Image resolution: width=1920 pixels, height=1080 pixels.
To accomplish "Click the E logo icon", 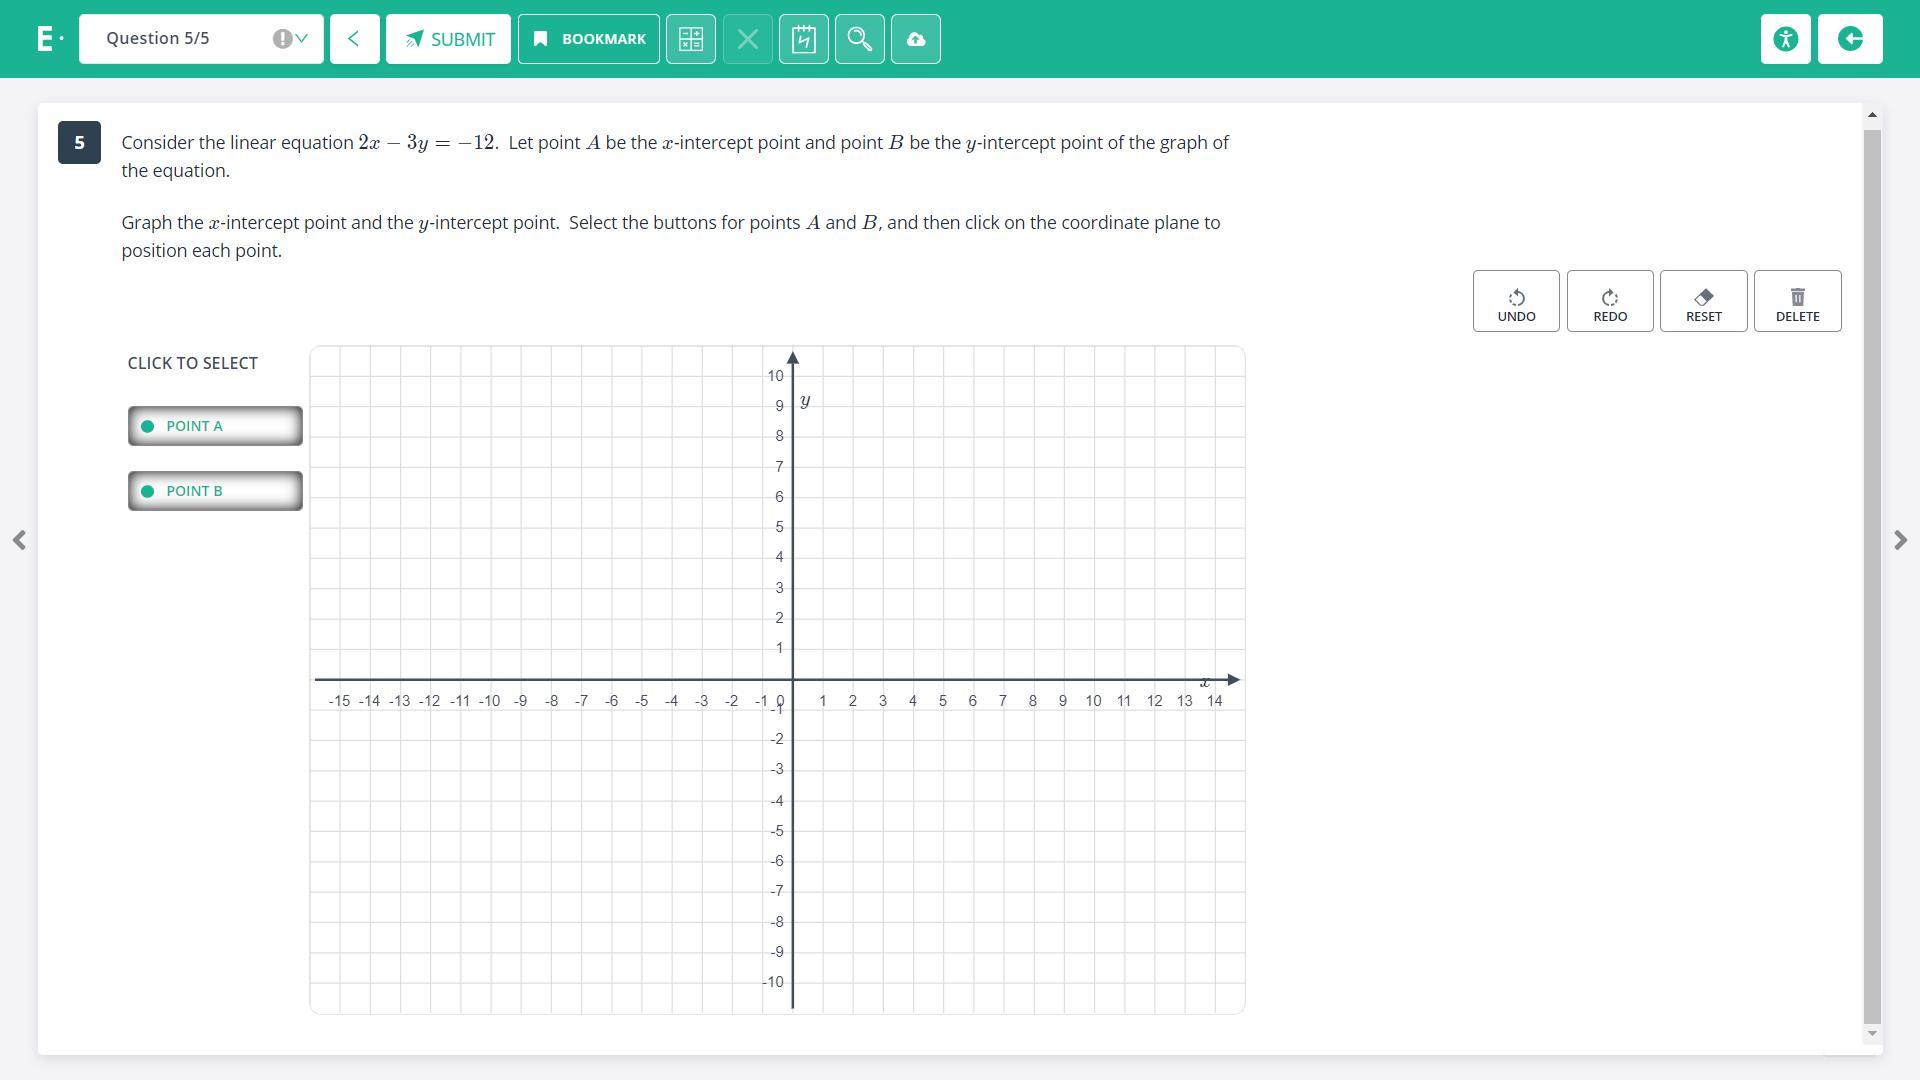I will (46, 39).
